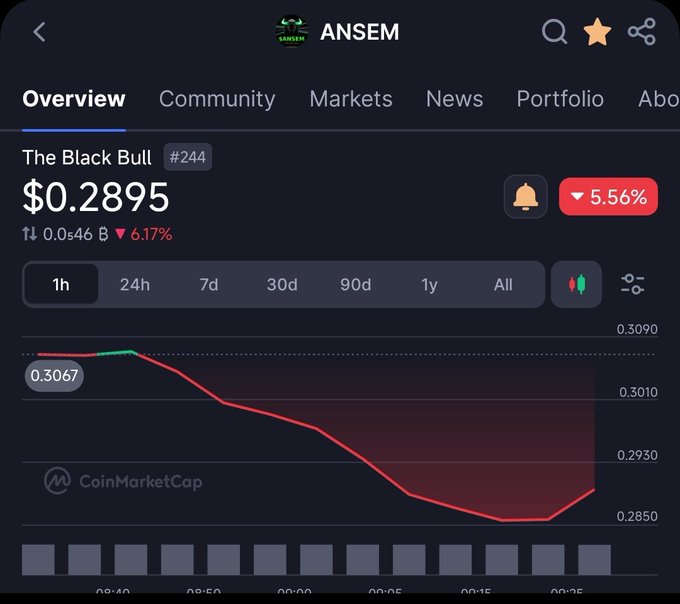
Task: Tap the 0.2850 axis value
Action: 637,516
